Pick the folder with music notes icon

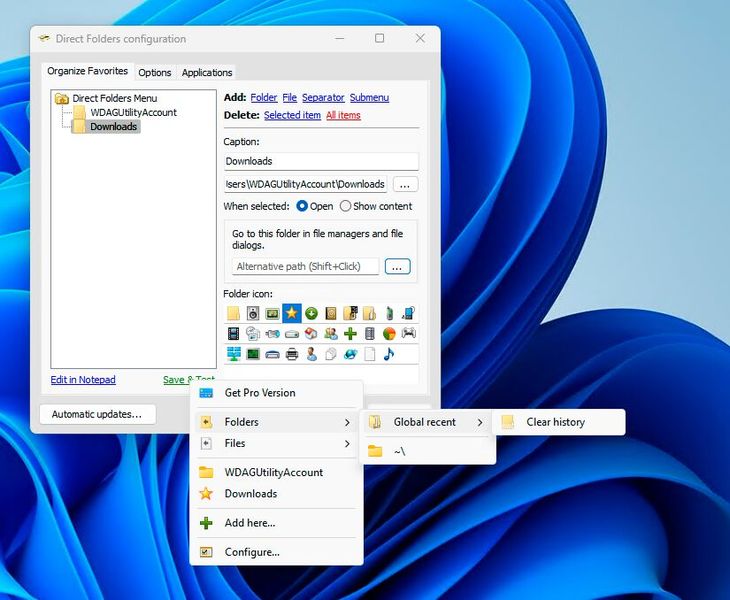[x=350, y=313]
